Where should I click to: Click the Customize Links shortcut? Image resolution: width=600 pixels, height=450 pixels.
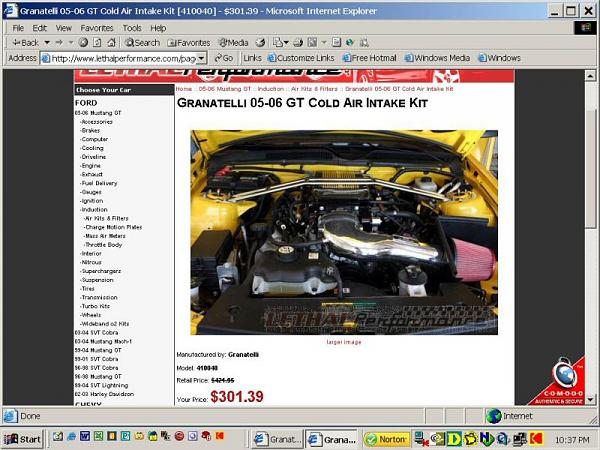(301, 58)
